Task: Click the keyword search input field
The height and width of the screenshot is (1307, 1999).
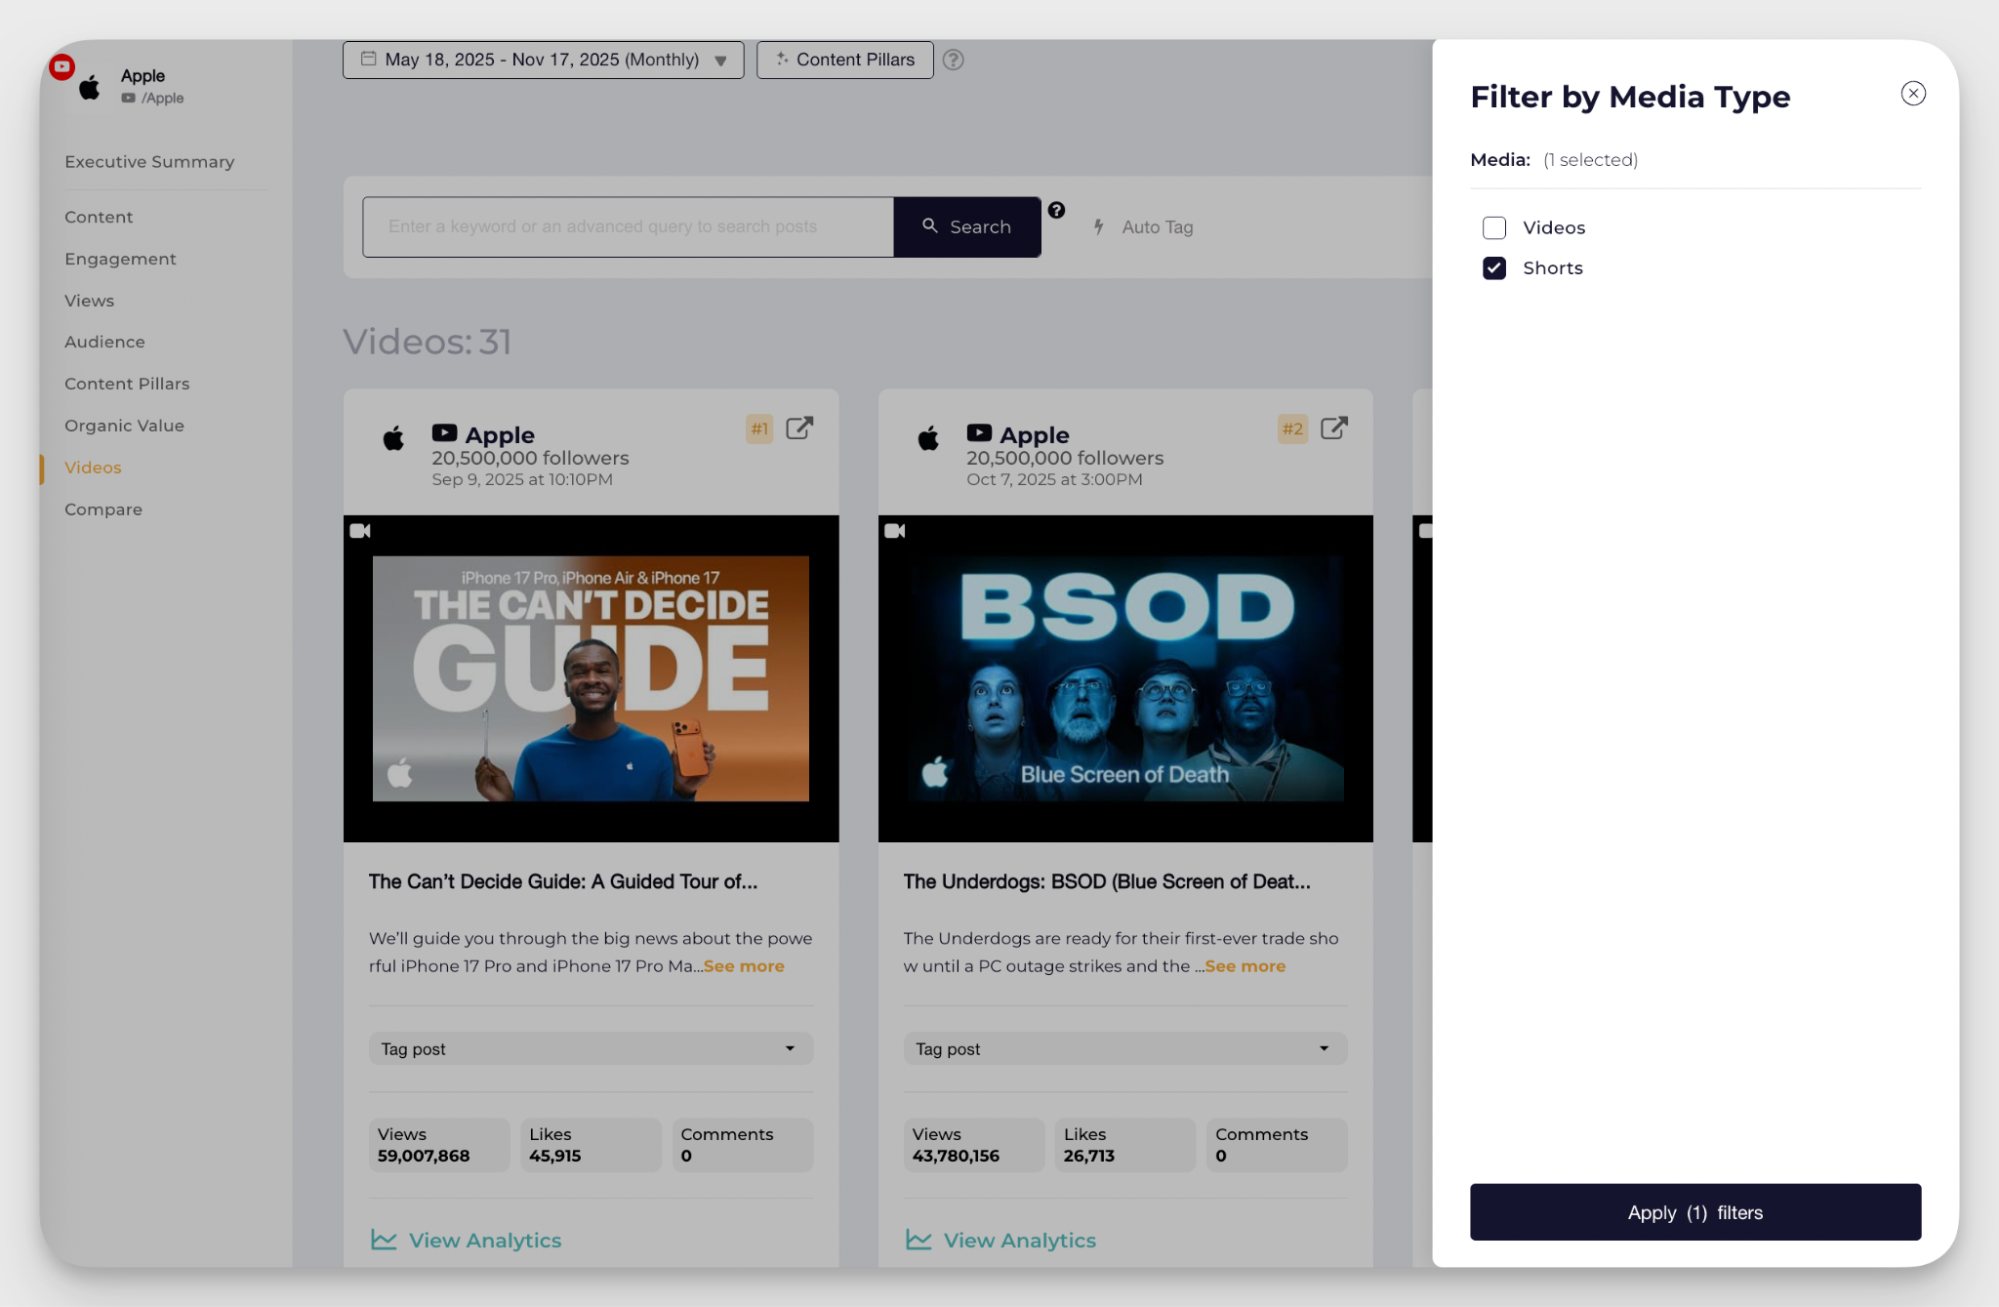Action: click(627, 226)
